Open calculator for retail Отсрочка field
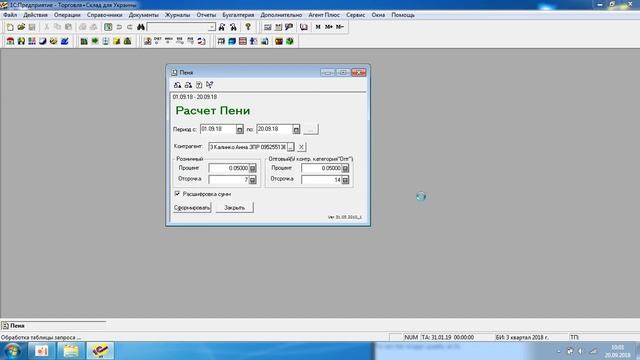The width and height of the screenshot is (640, 360). point(253,180)
